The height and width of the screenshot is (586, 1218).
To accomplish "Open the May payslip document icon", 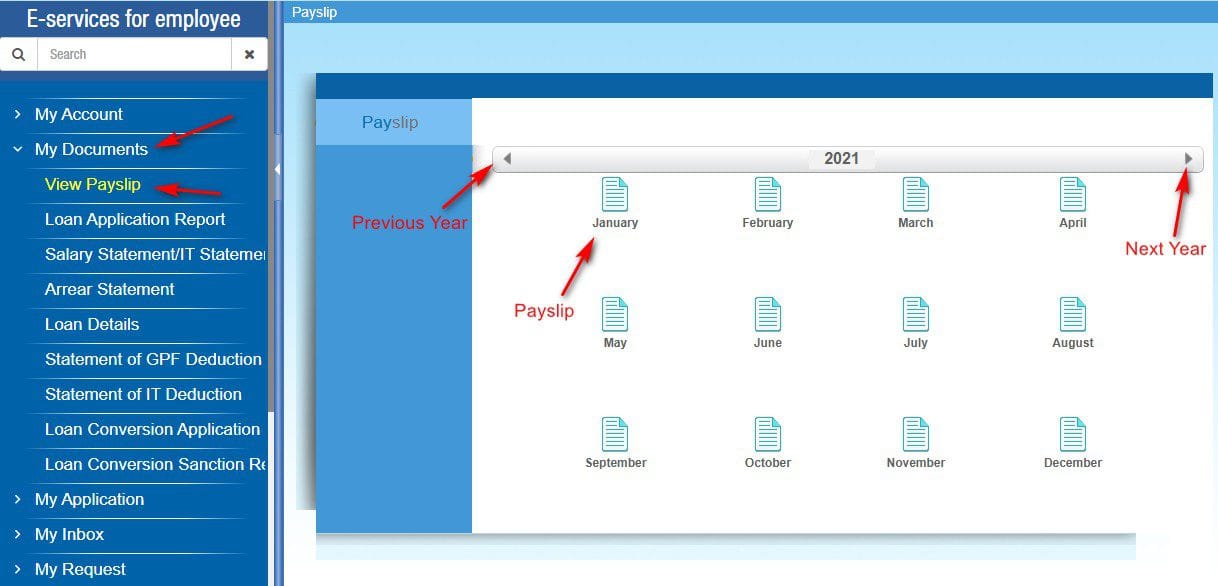I will click(x=615, y=314).
